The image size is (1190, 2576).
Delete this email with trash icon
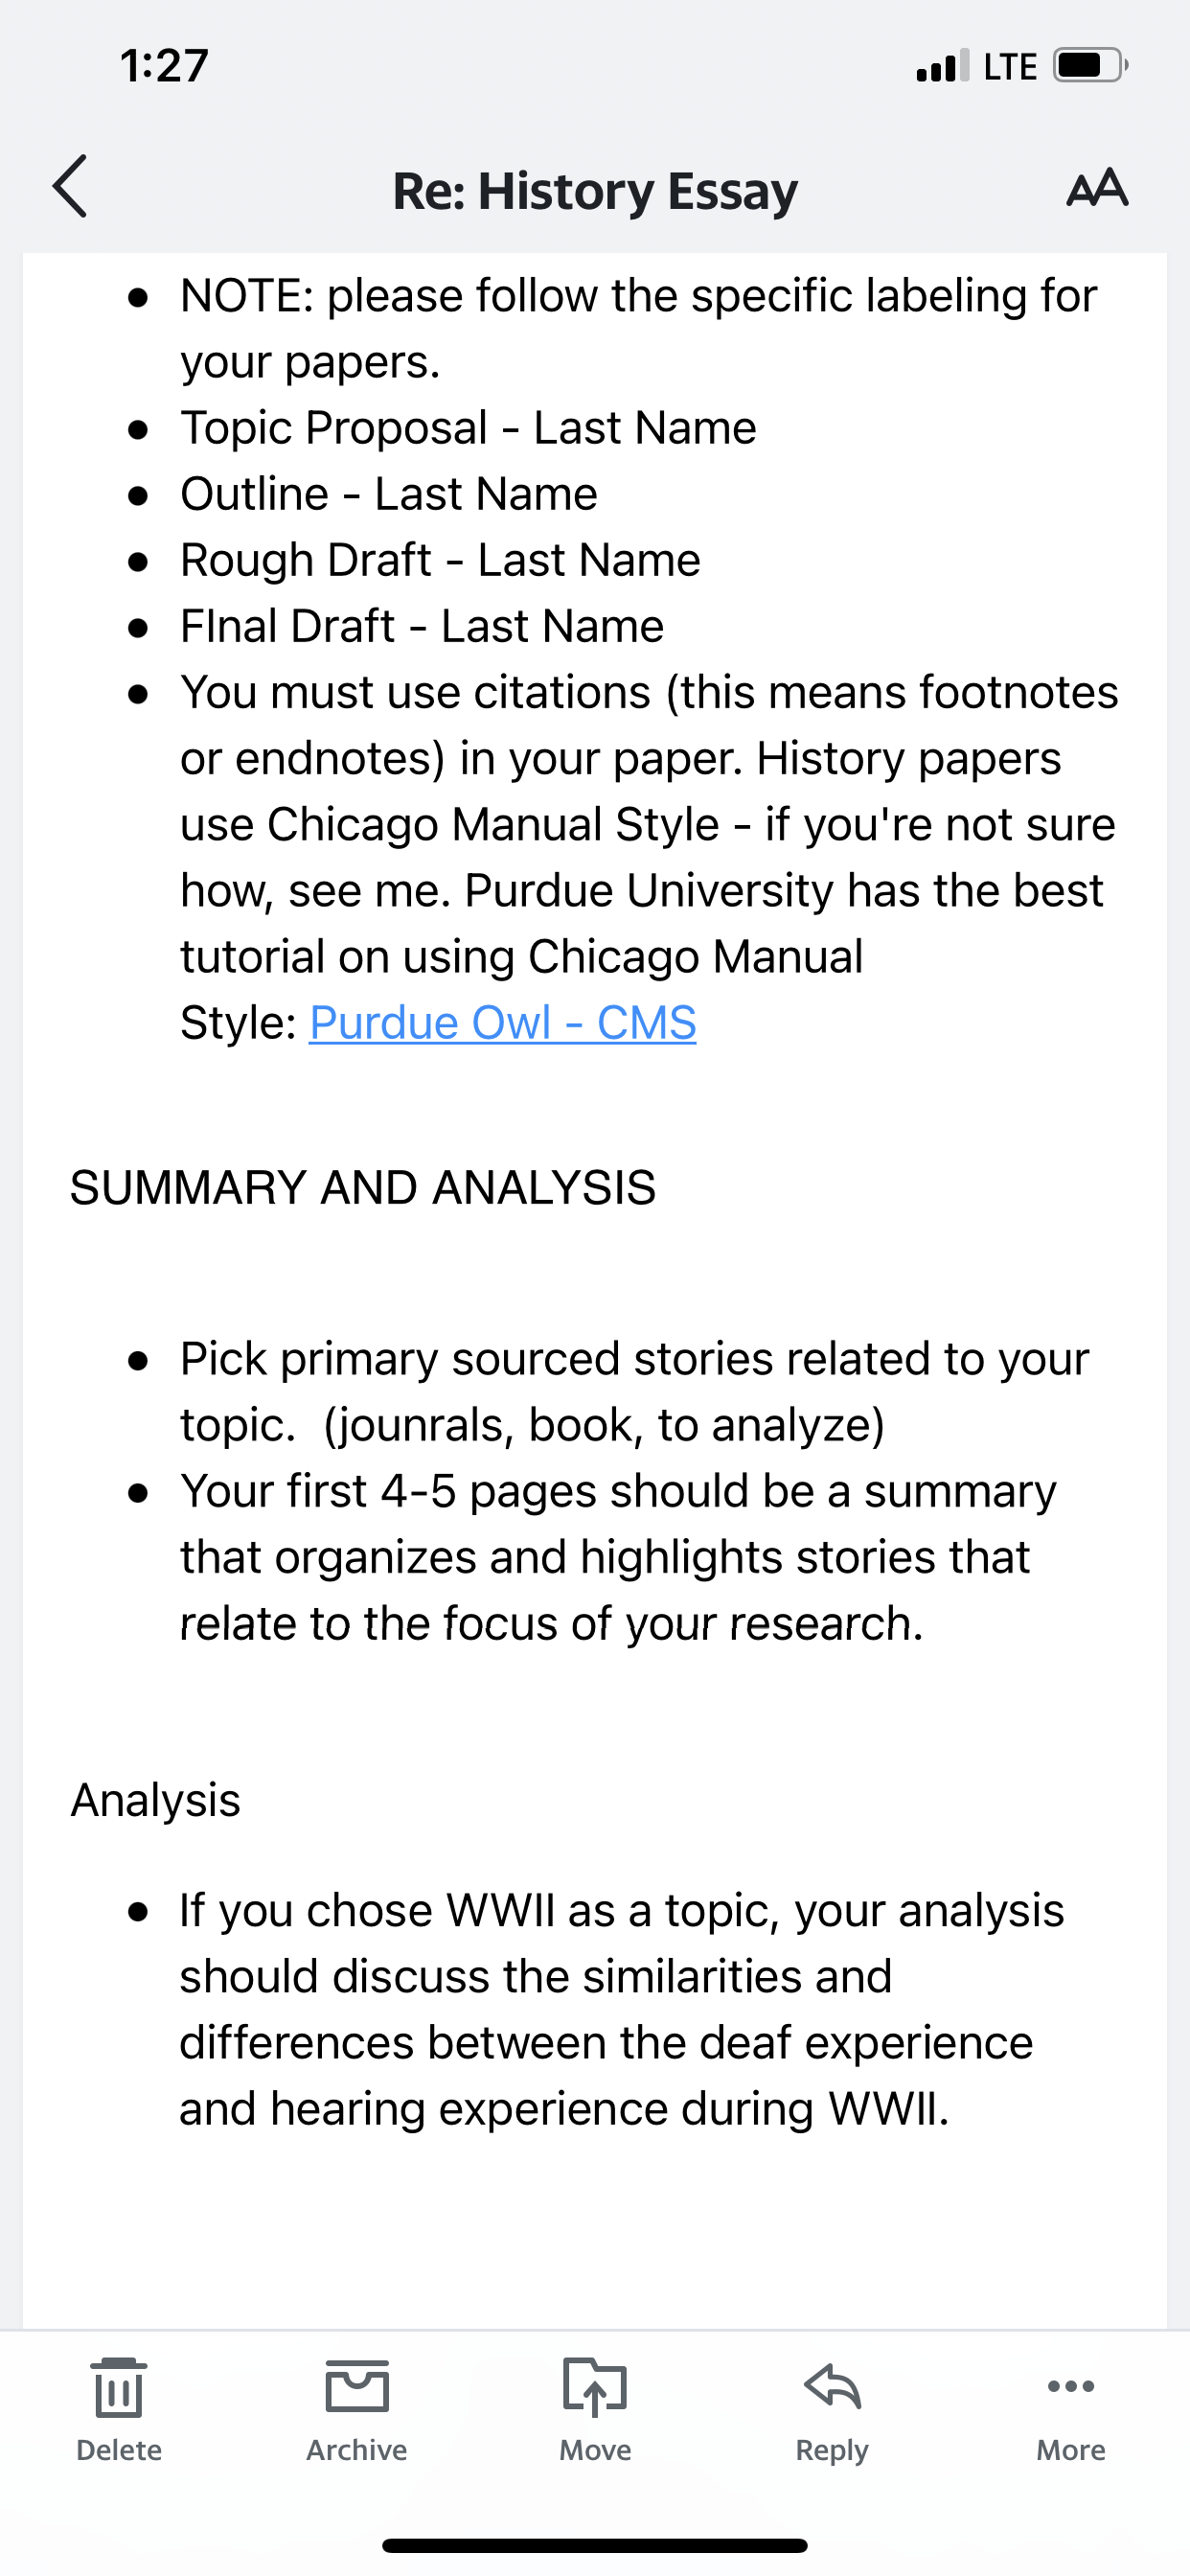(x=119, y=2411)
